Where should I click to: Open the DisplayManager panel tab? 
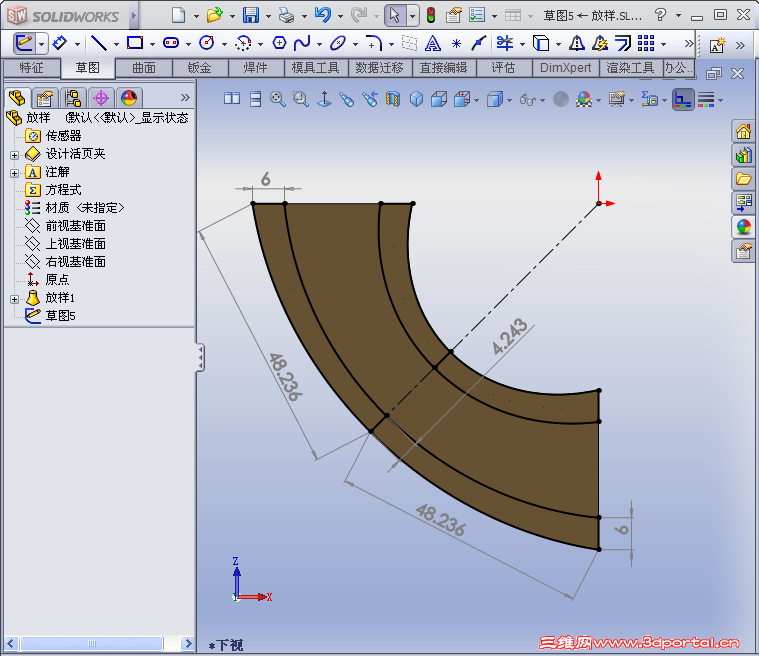click(x=129, y=98)
